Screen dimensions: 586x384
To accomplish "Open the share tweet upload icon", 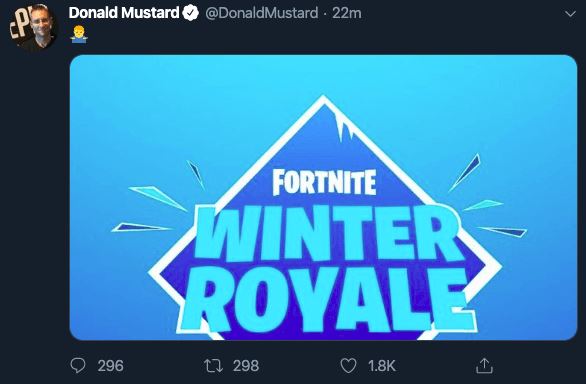I will (x=484, y=366).
